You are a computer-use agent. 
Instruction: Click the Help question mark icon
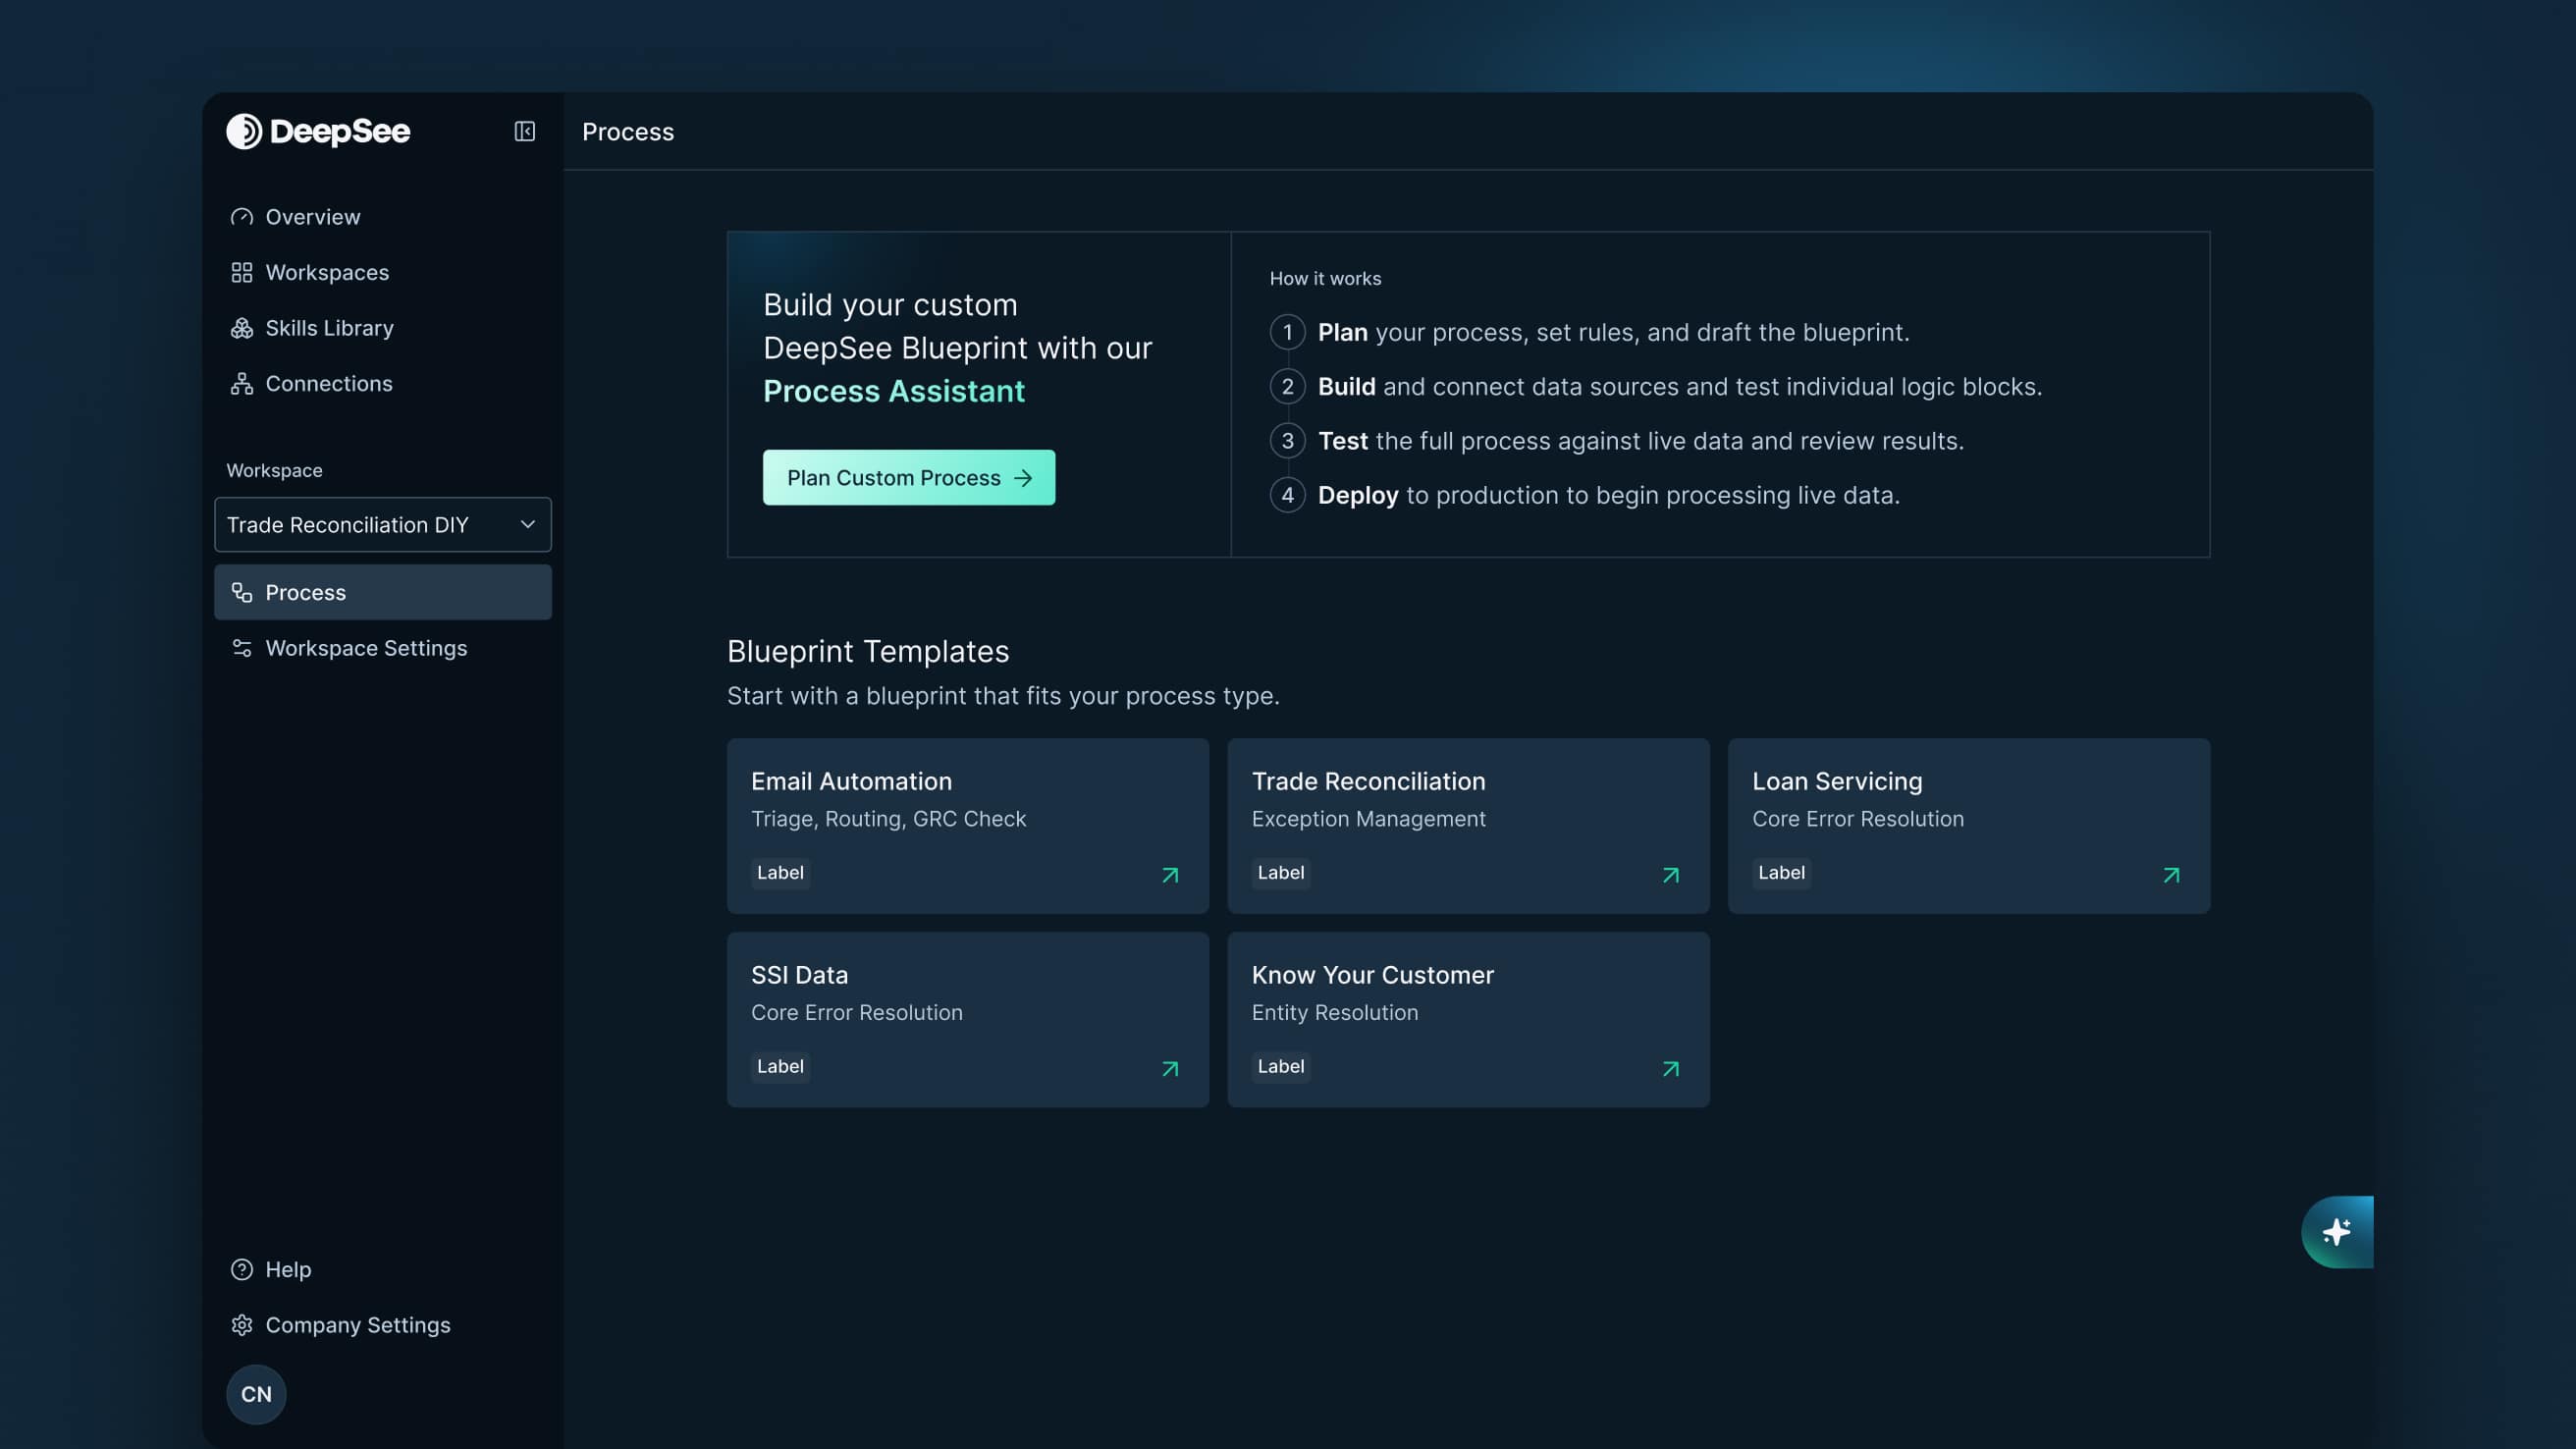[x=241, y=1269]
